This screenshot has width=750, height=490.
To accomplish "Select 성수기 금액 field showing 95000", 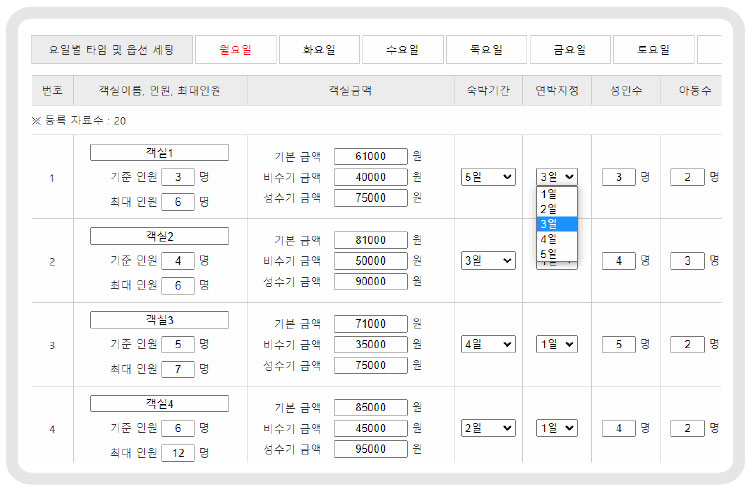I will pos(370,449).
